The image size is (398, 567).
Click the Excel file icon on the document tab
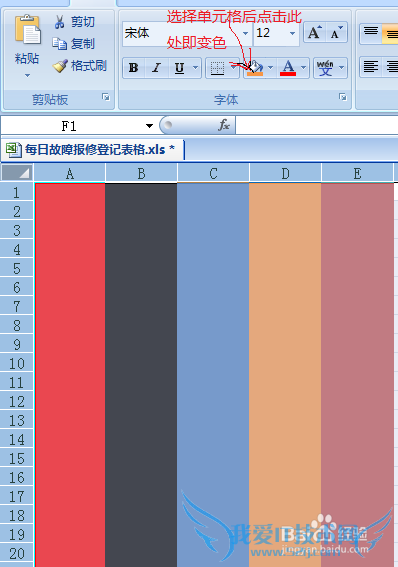13,149
